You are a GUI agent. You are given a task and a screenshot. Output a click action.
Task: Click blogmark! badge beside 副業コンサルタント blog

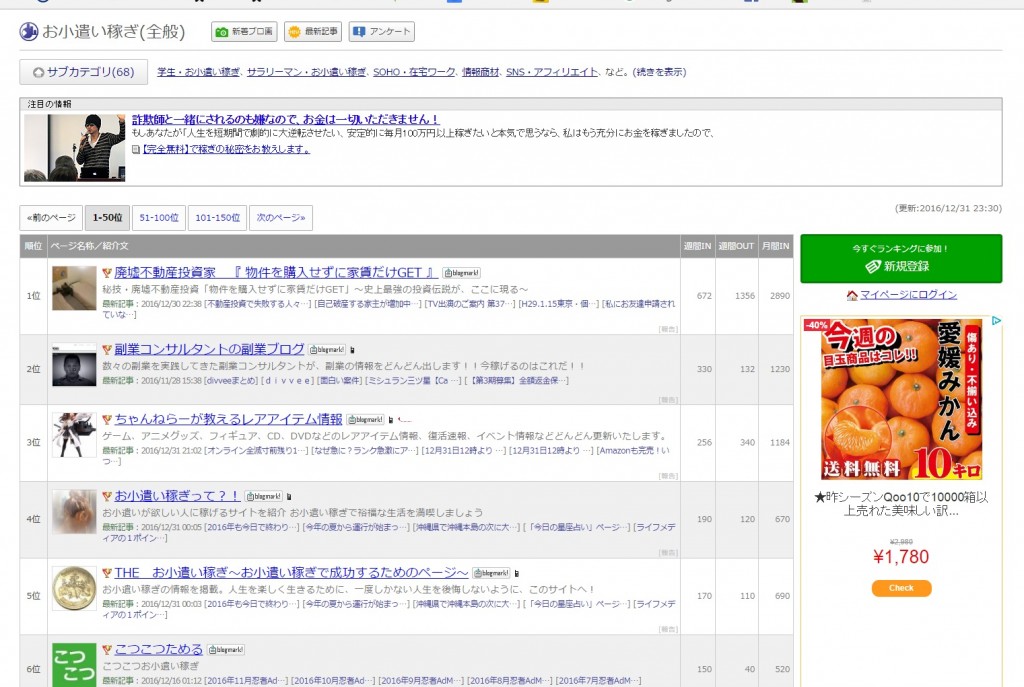326,350
